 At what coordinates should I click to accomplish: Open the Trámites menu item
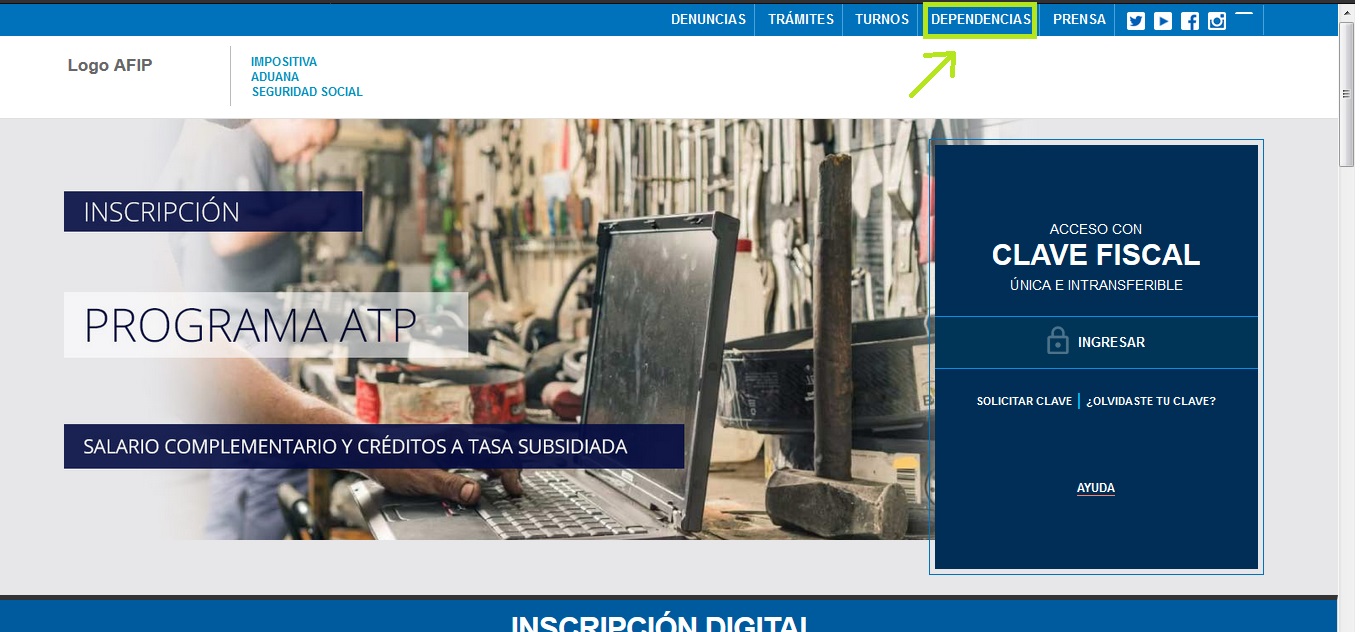coord(800,20)
